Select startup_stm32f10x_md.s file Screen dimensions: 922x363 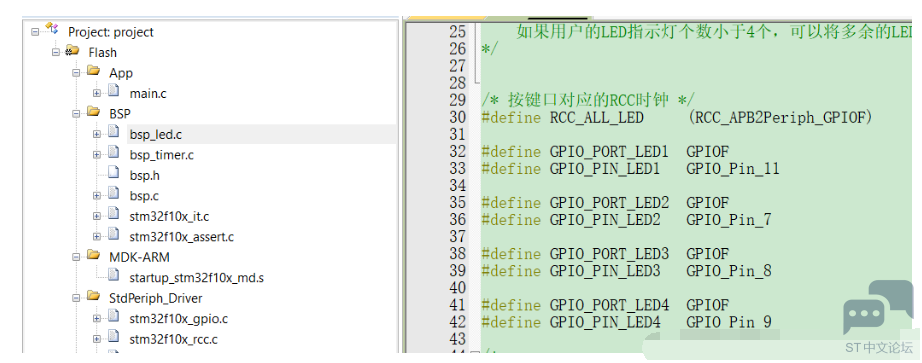196,278
